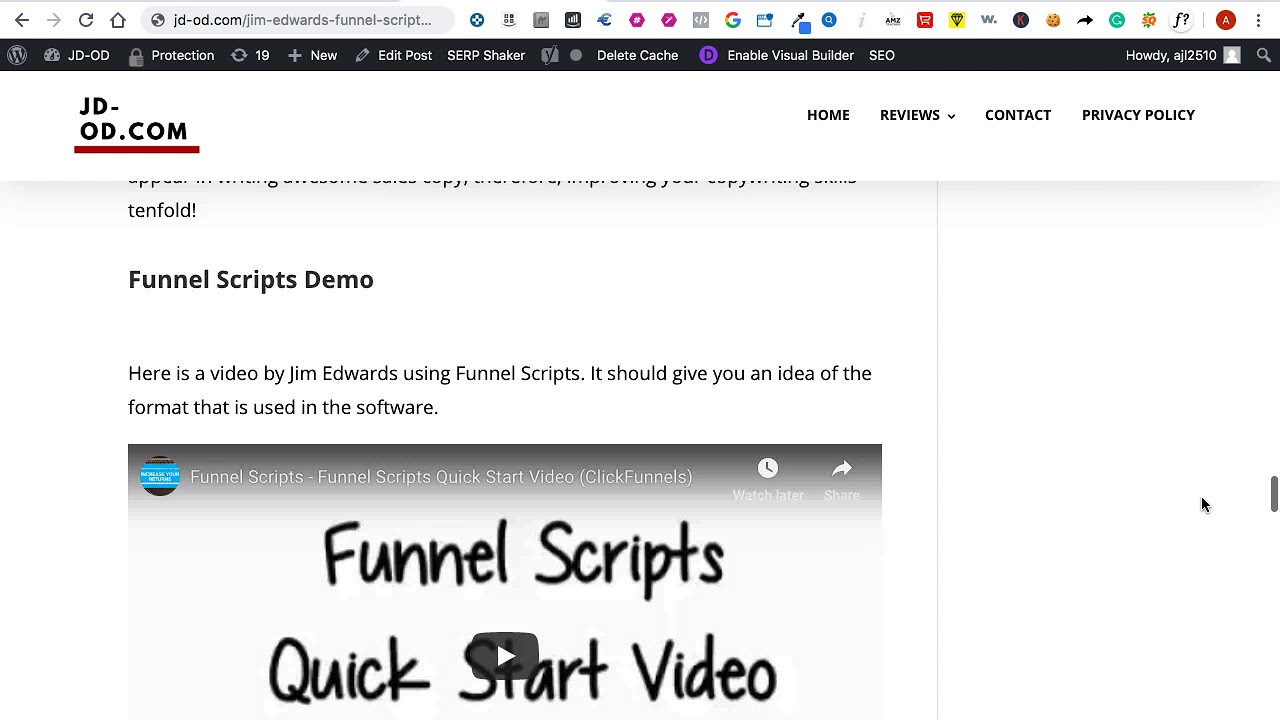The width and height of the screenshot is (1280, 720).
Task: Open the WordPress logo menu
Action: tap(17, 55)
